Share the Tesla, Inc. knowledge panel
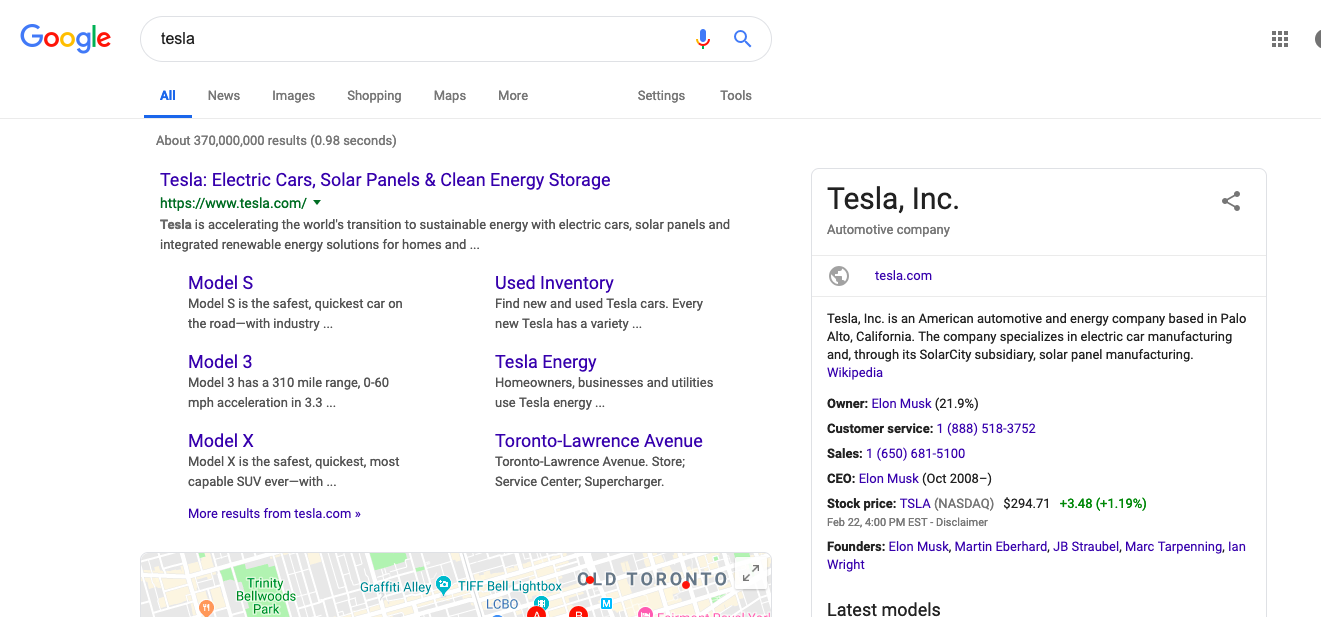 point(1231,201)
